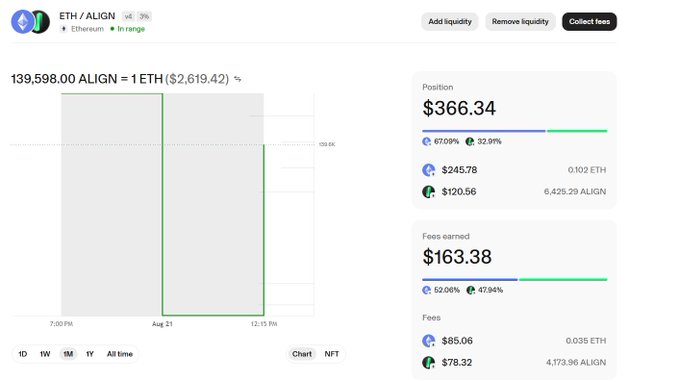Viewport: 679px width, 382px height.
Task: Click ETH icon beside 52.06% fees share
Action: pos(427,290)
